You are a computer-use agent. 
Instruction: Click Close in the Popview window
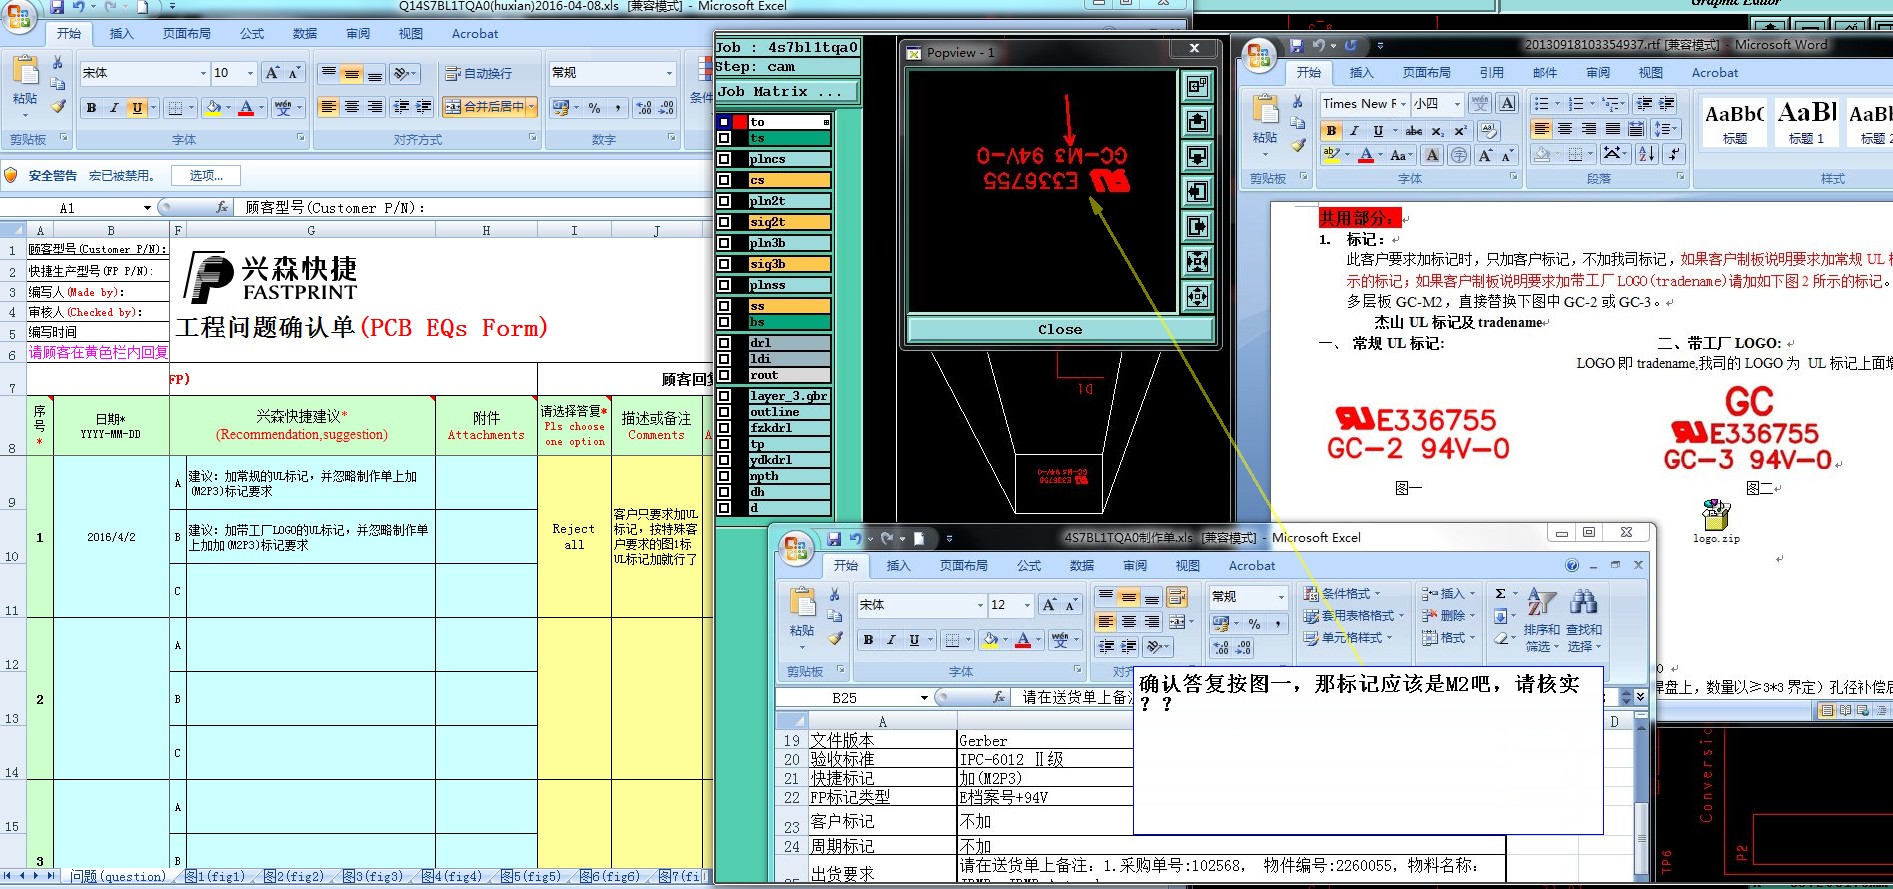point(1060,329)
